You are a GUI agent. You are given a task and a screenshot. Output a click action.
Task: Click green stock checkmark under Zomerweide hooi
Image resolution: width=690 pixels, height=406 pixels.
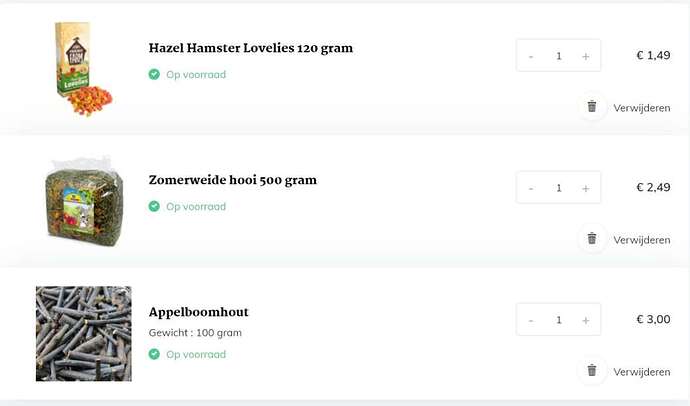154,206
